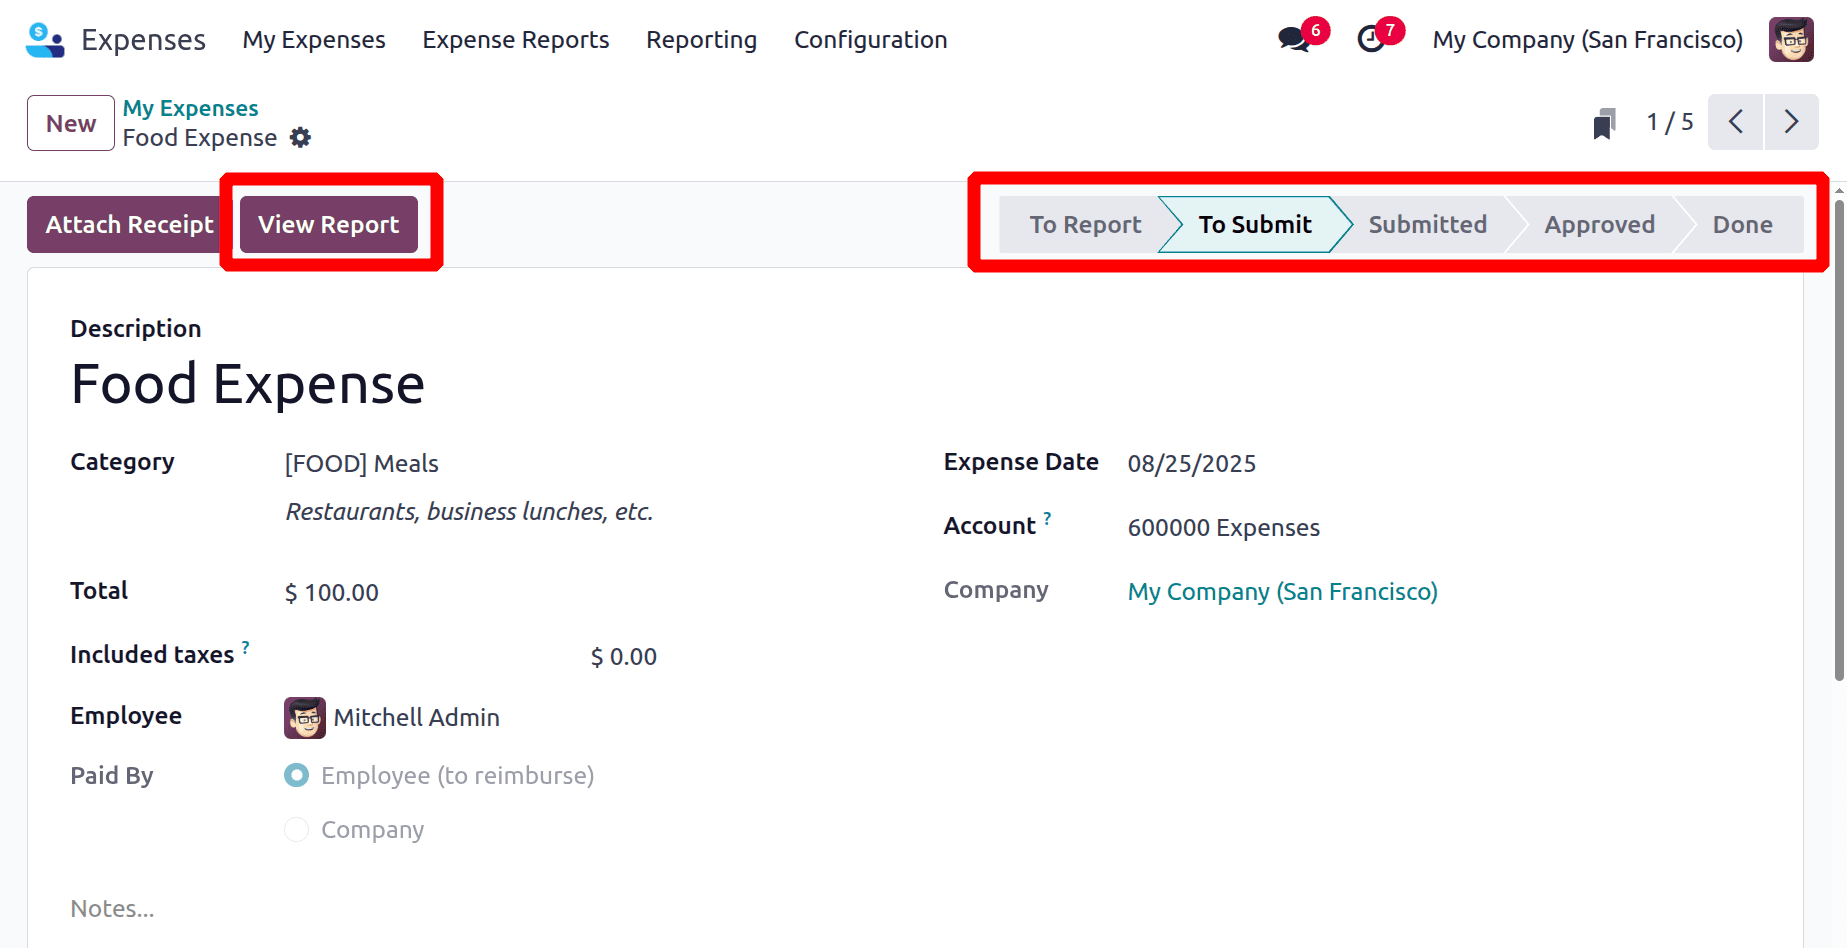This screenshot has width=1847, height=948.
Task: Click the included taxes value $ 0.00
Action: [623, 657]
